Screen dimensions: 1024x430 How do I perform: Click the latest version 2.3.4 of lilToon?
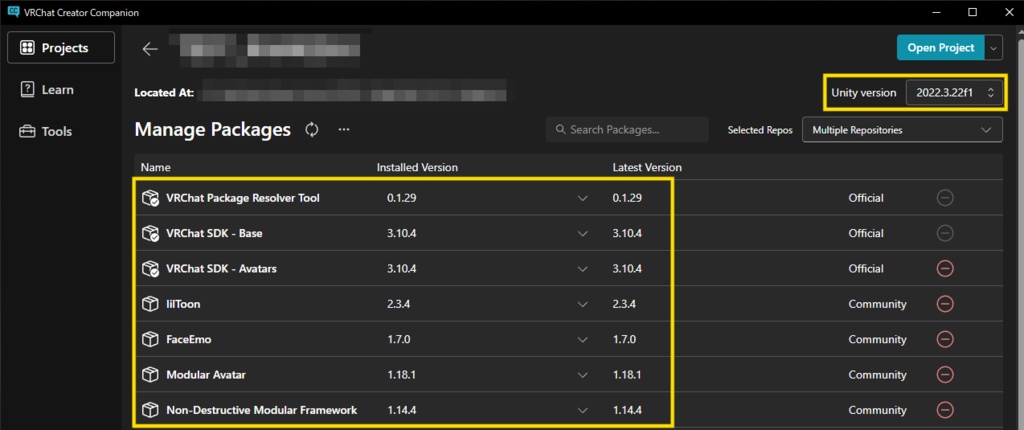click(624, 304)
